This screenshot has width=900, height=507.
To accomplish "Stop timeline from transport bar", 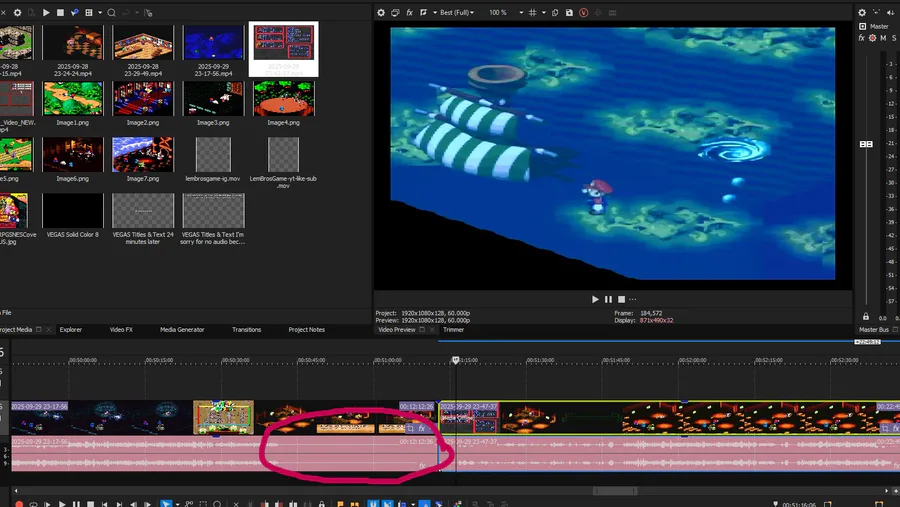I will tap(91, 504).
